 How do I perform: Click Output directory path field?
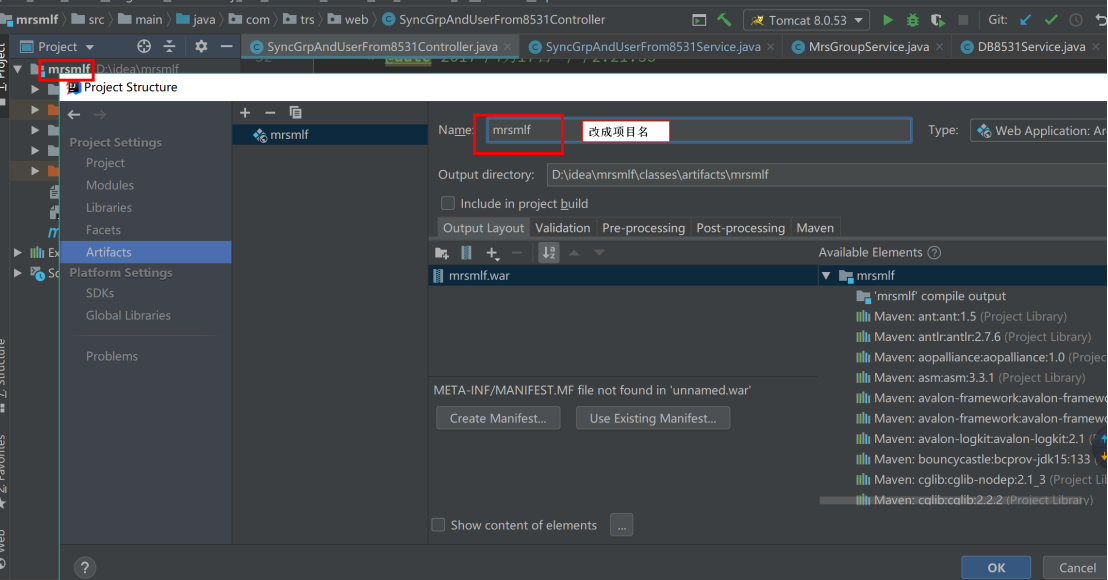tap(827, 174)
